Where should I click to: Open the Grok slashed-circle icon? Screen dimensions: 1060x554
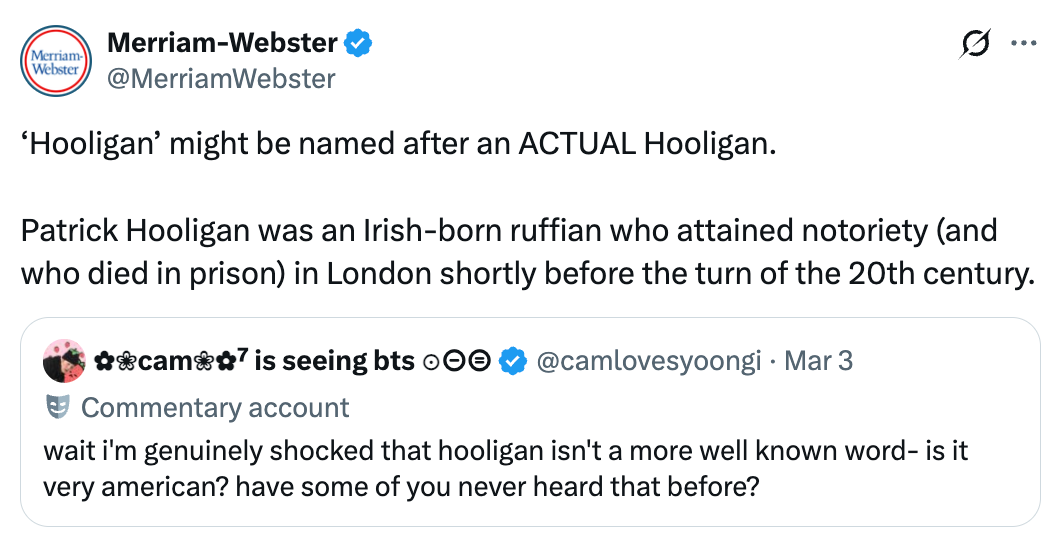click(x=975, y=43)
